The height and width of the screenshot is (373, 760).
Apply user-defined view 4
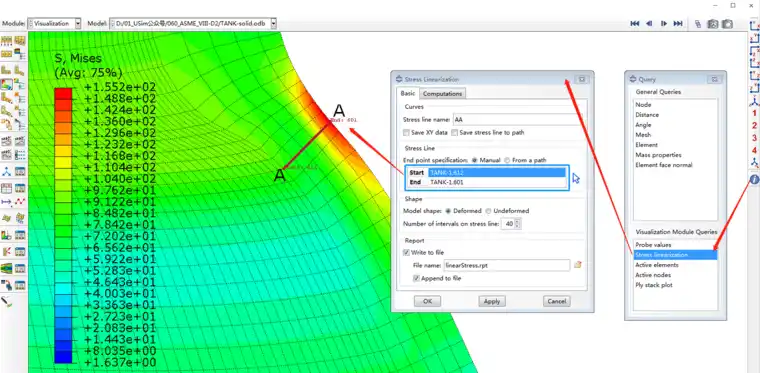coord(754,150)
